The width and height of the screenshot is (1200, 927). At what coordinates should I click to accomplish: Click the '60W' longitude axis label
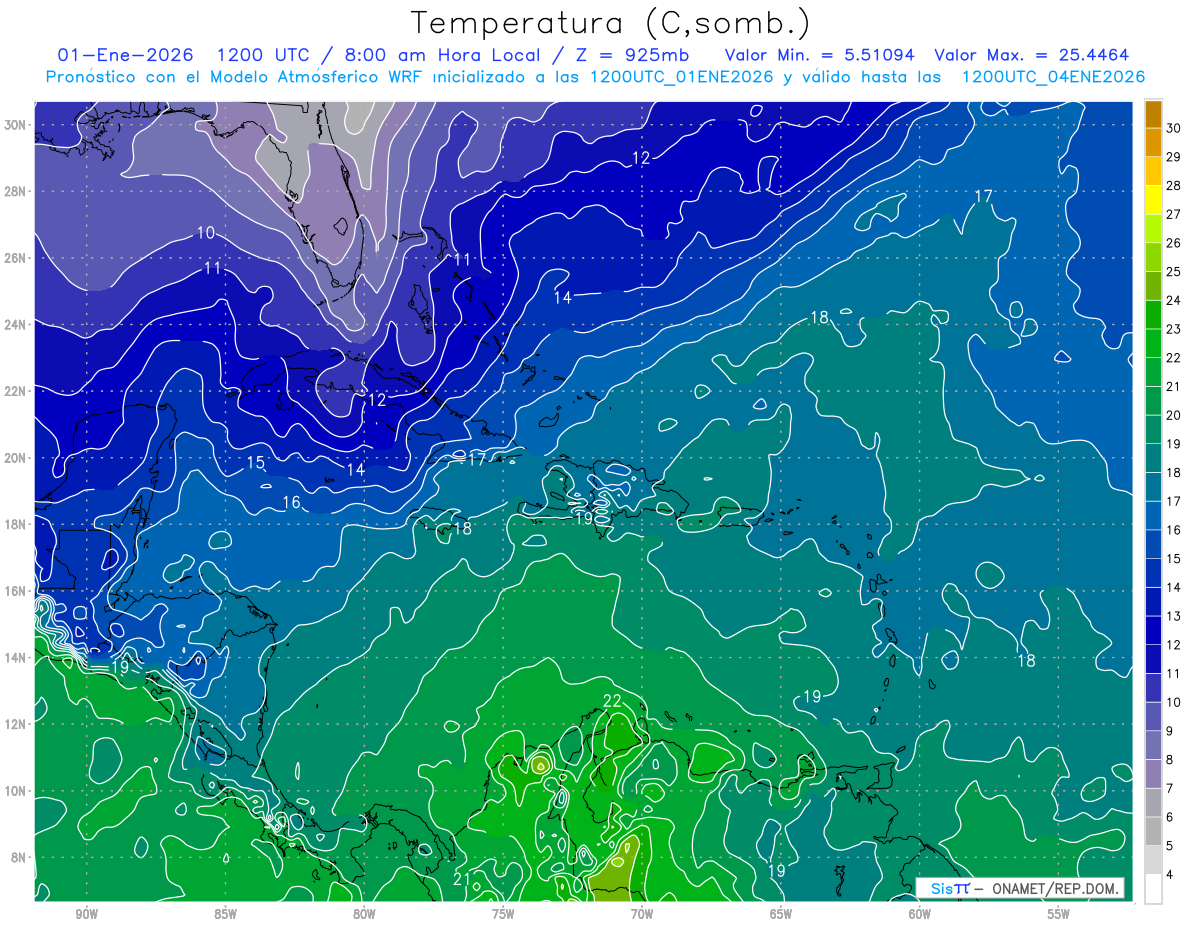920,915
